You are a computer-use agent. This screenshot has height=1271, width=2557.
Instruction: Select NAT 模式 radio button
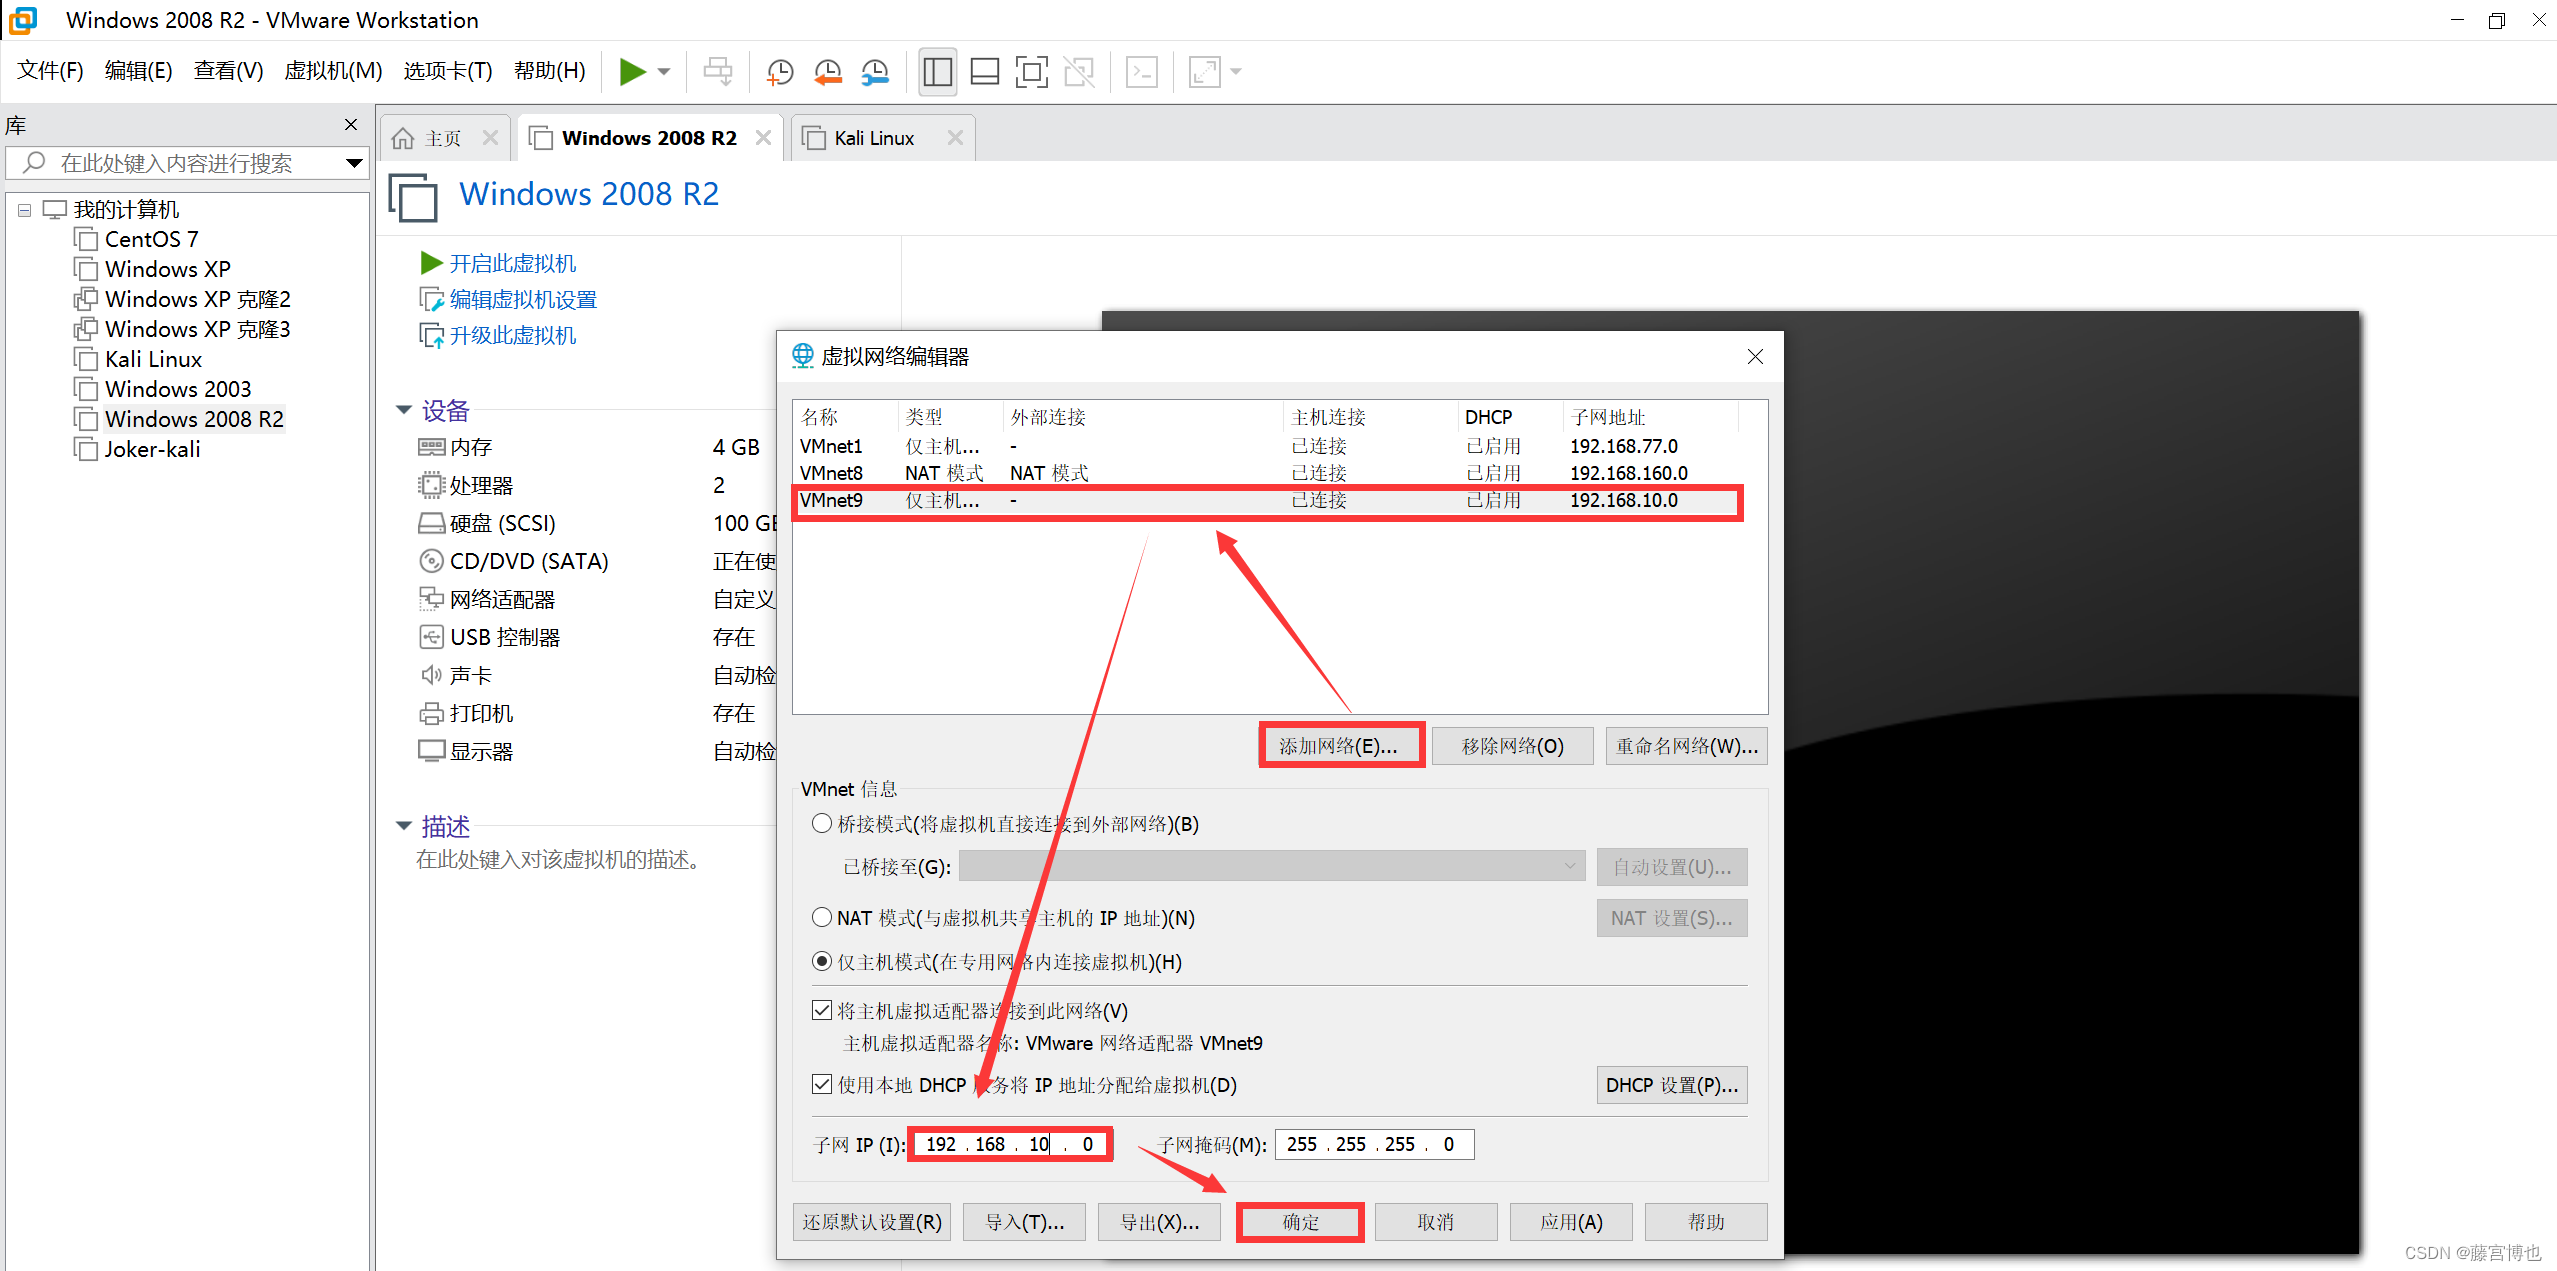pyautogui.click(x=822, y=917)
